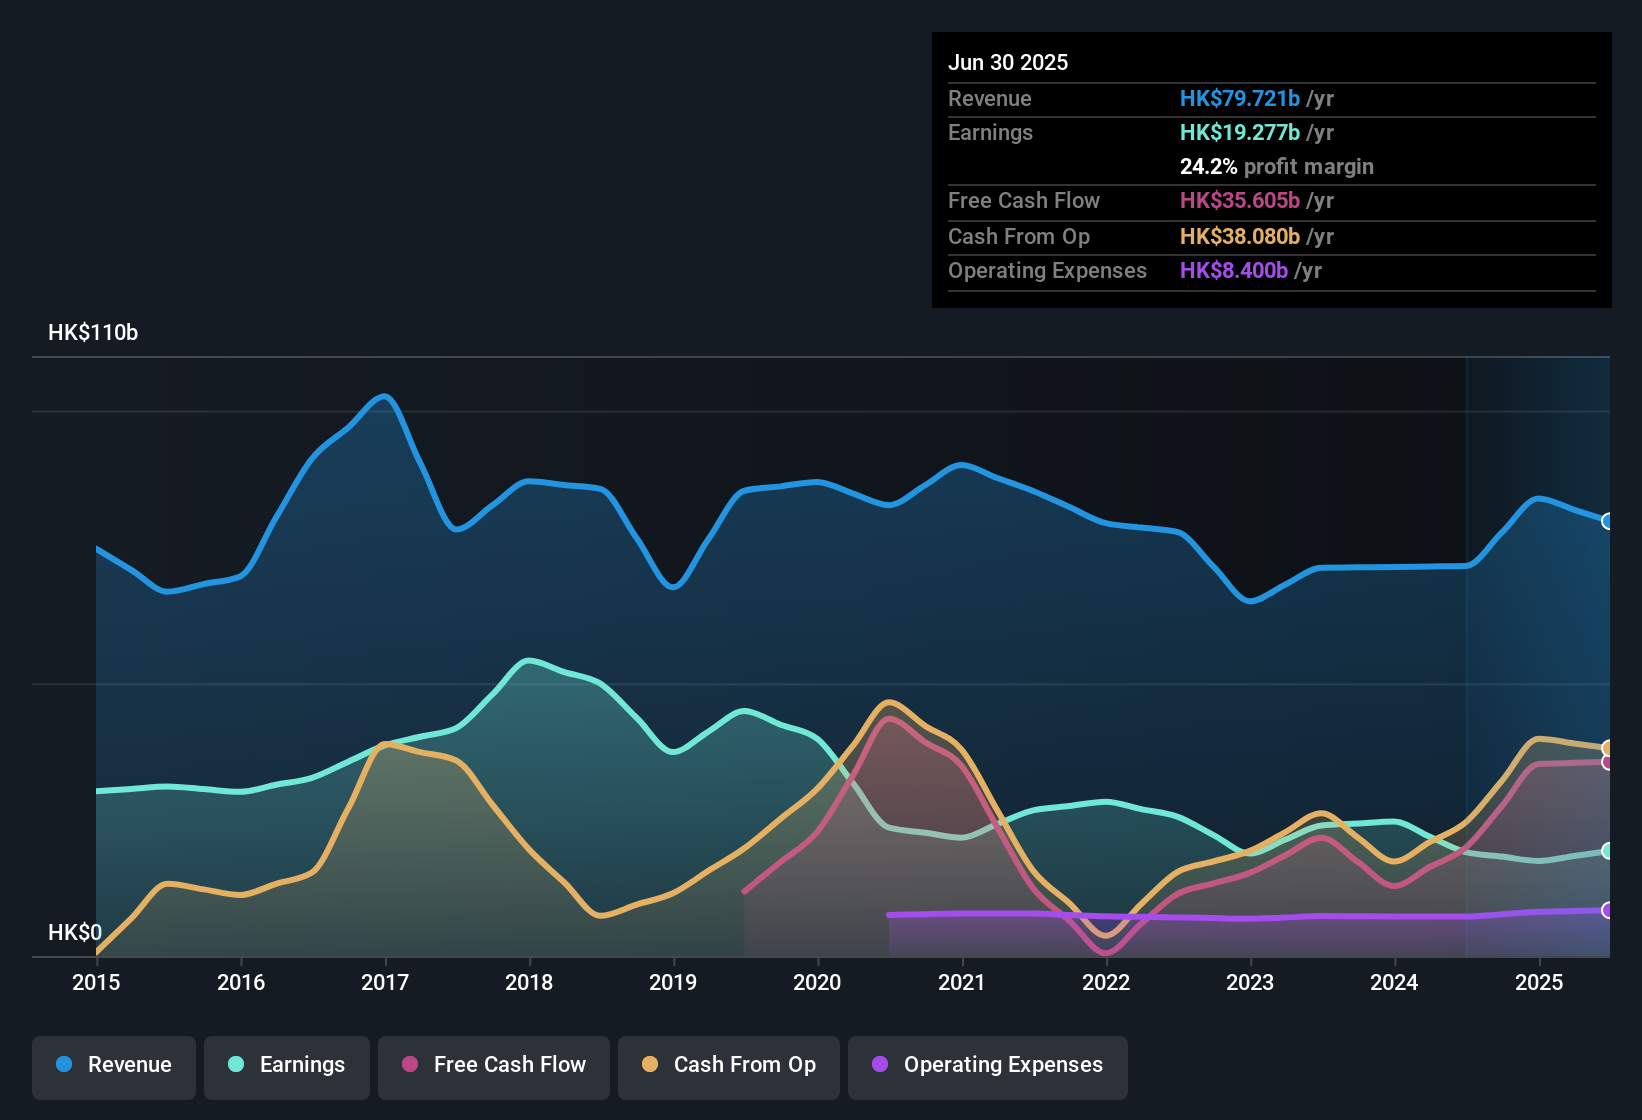The image size is (1642, 1120).
Task: Toggle the Operating Expenses series visibility
Action: click(988, 1065)
